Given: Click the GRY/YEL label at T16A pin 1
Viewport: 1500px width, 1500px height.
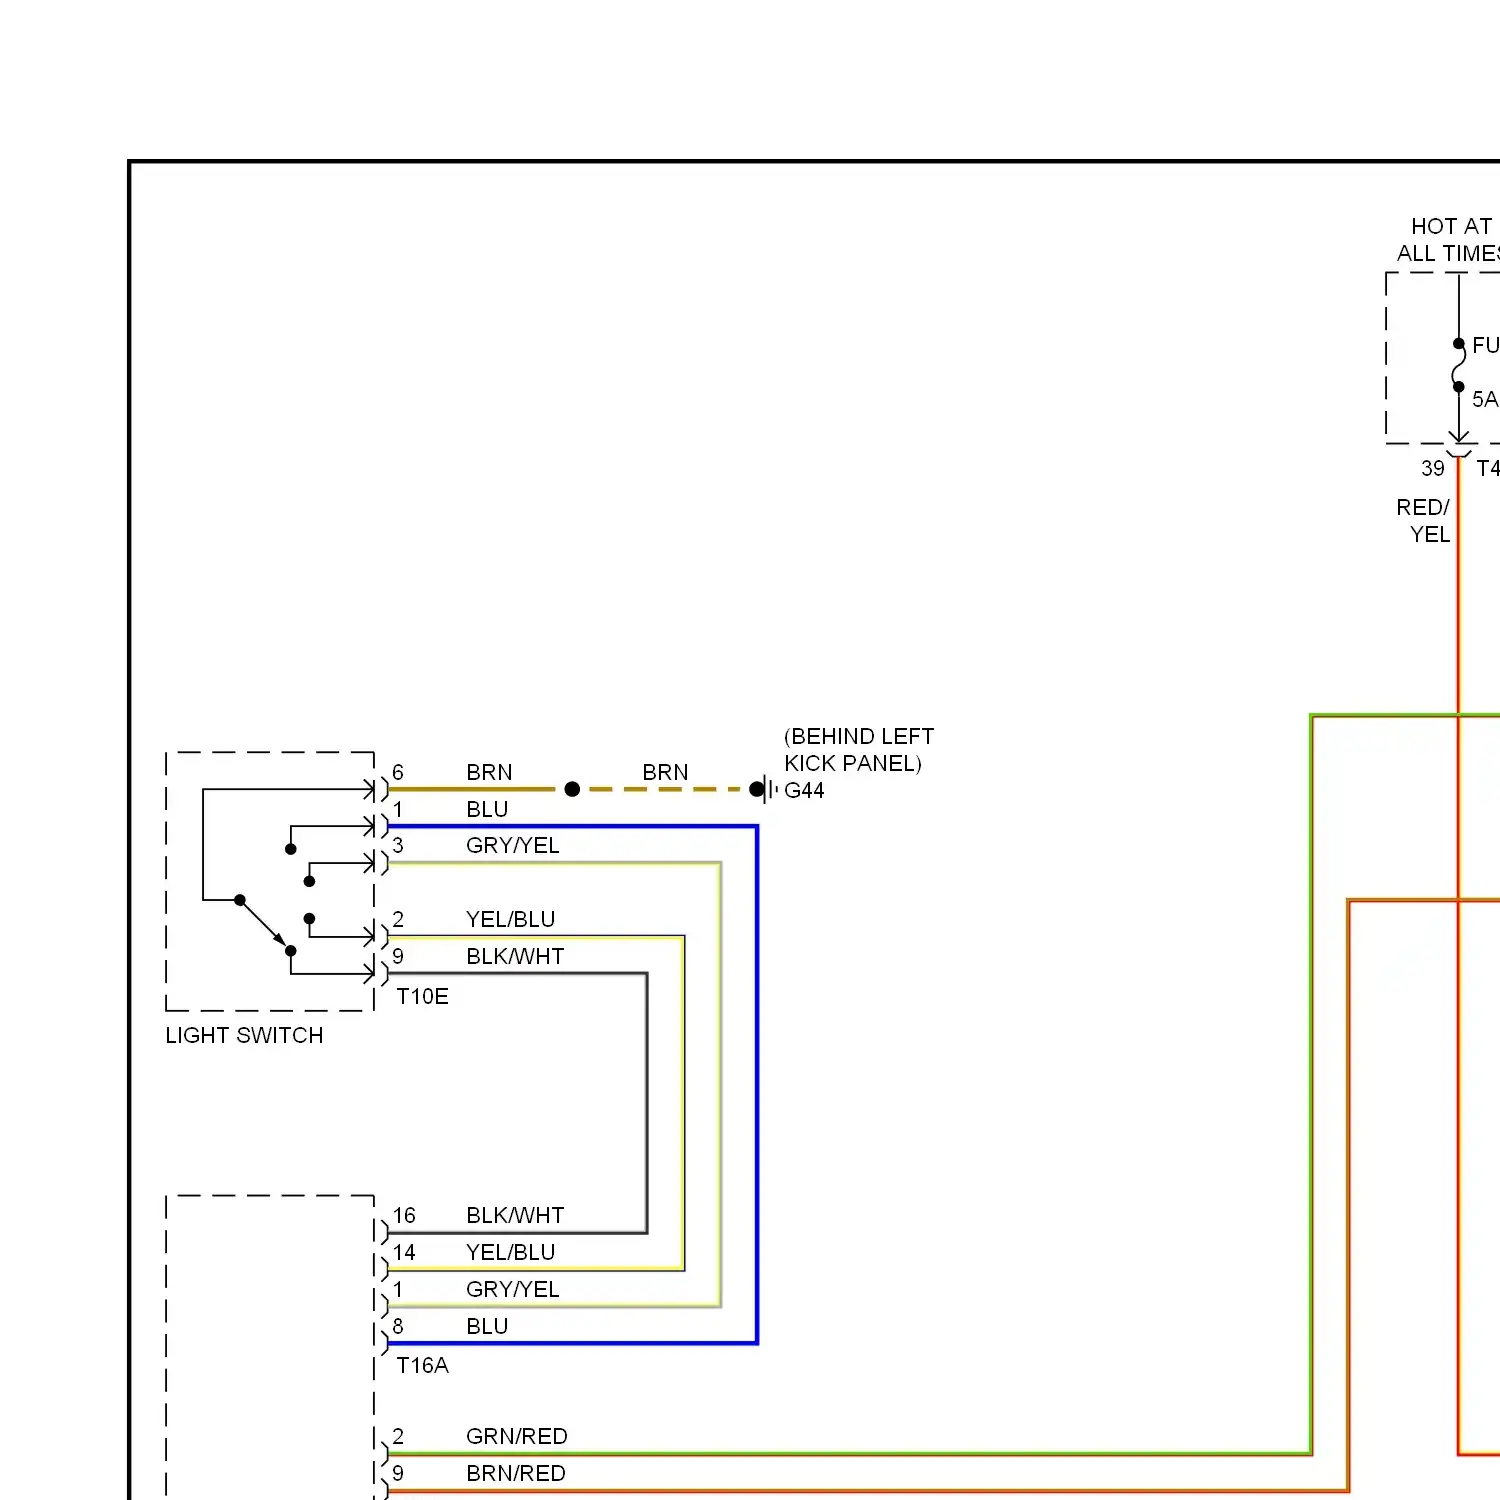Looking at the screenshot, I should click(x=513, y=1289).
